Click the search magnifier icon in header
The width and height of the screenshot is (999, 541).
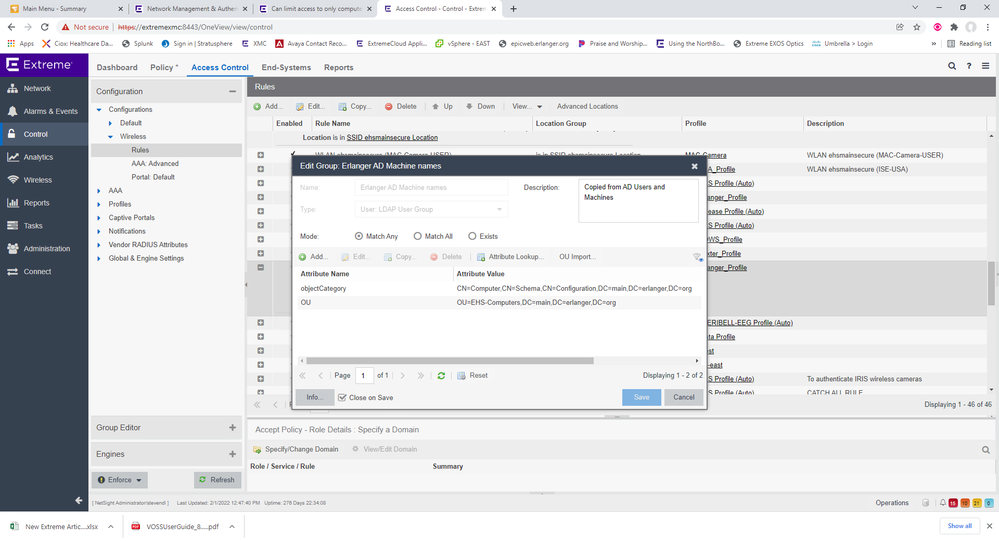tap(952, 66)
